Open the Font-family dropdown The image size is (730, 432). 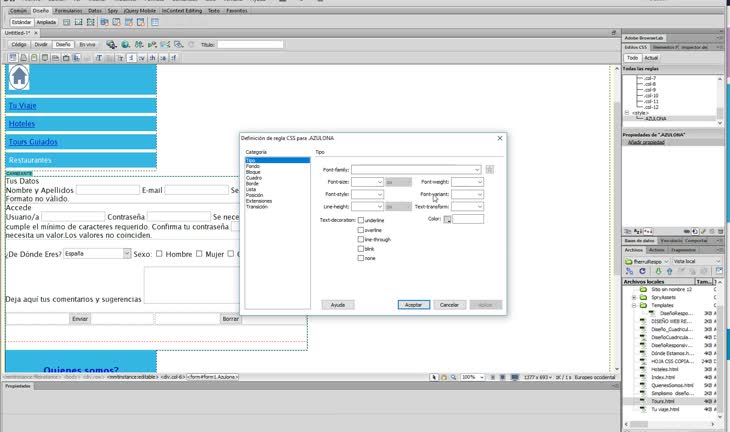tap(416, 169)
